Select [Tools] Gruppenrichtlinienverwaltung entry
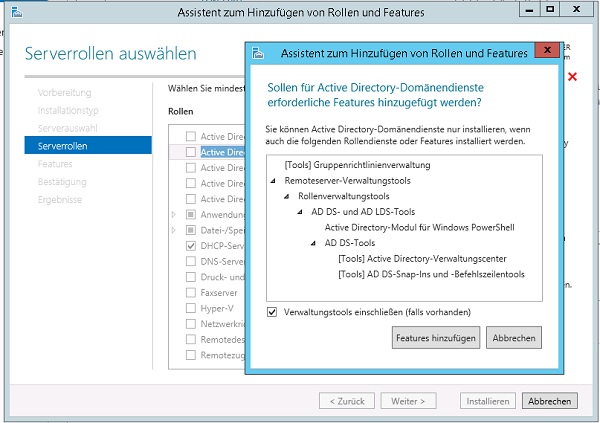The image size is (600, 423). [357, 165]
